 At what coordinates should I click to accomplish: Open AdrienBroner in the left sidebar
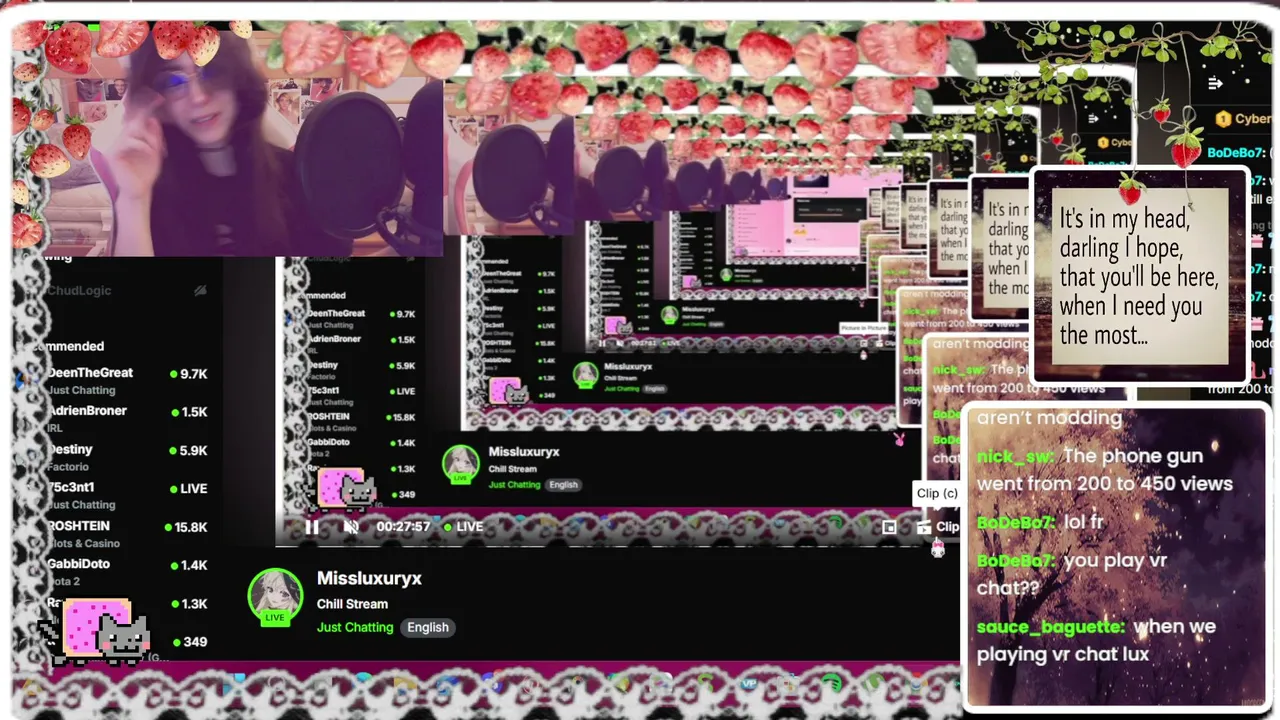pos(87,411)
